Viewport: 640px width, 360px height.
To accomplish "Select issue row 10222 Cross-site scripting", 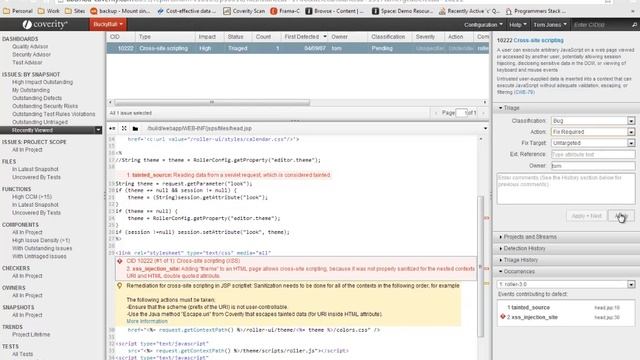I will [298, 48].
